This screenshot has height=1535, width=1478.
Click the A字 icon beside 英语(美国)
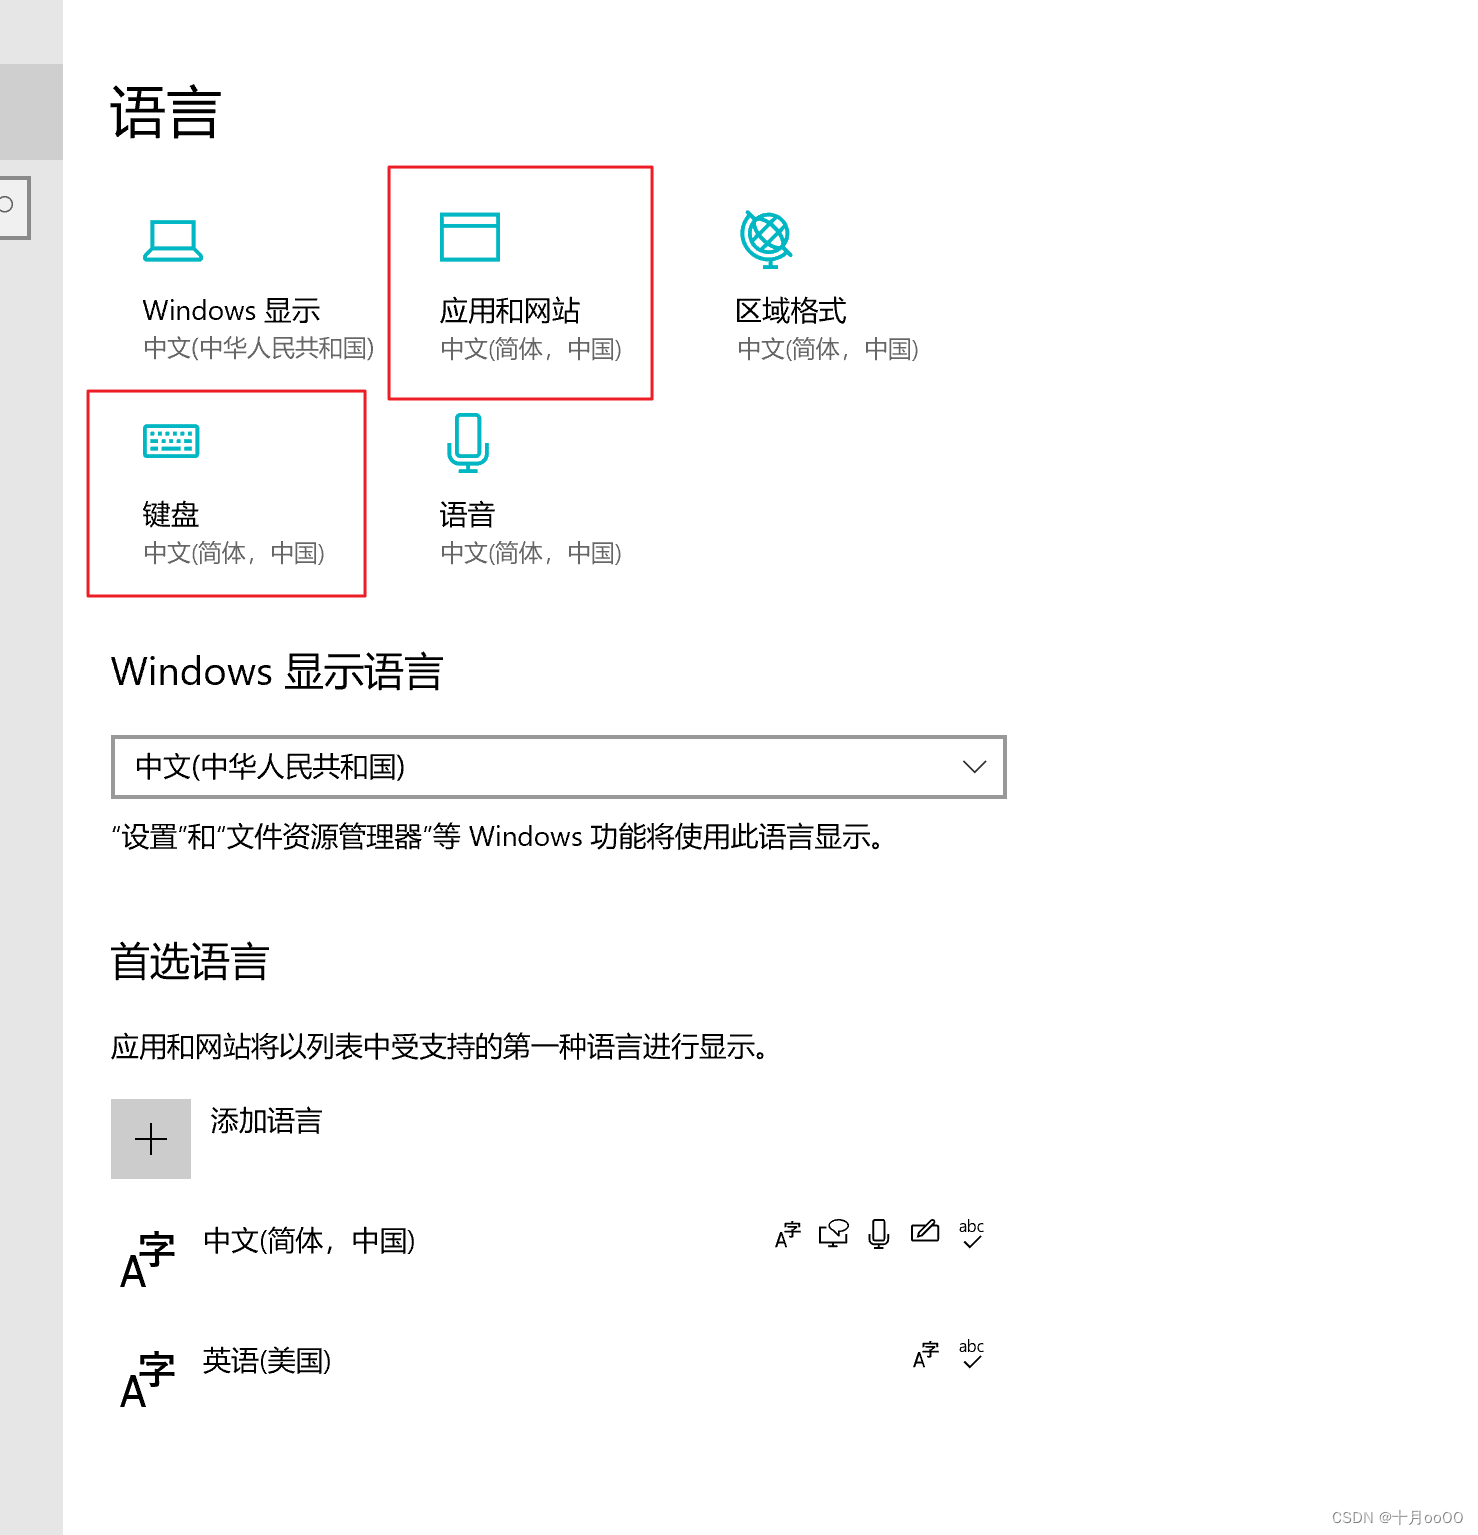point(147,1380)
